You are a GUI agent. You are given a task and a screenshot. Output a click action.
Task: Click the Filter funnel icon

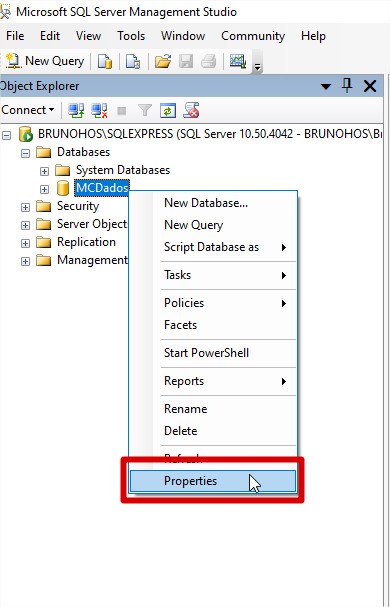(145, 111)
